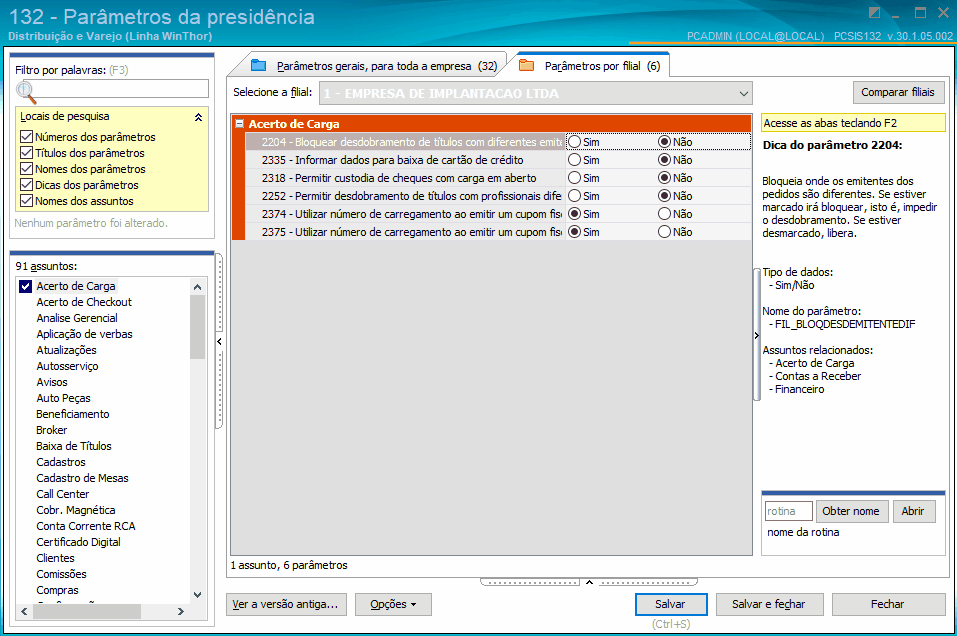957x636 pixels.
Task: Click Salvar e fechar button
Action: click(x=769, y=604)
